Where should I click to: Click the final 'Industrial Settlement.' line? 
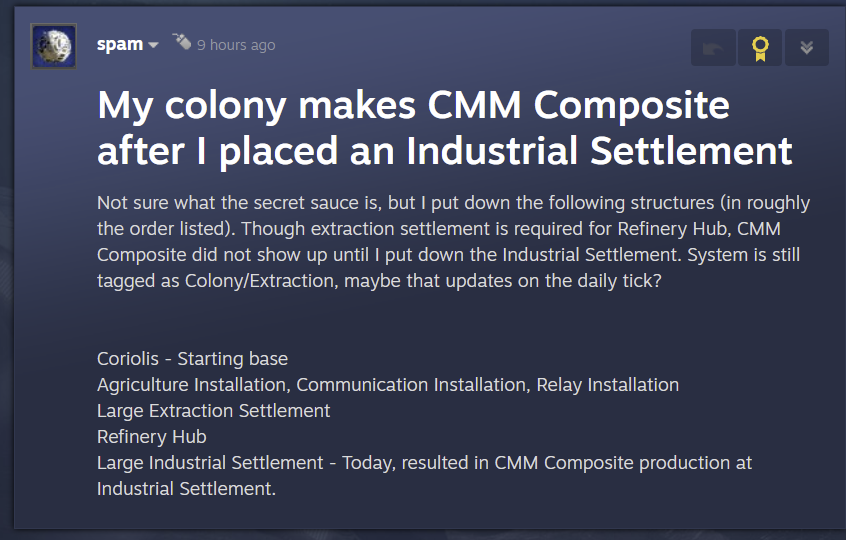[x=186, y=489]
